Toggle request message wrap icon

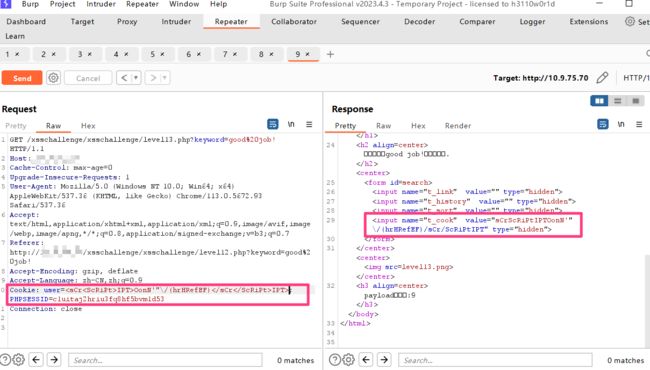273,124
